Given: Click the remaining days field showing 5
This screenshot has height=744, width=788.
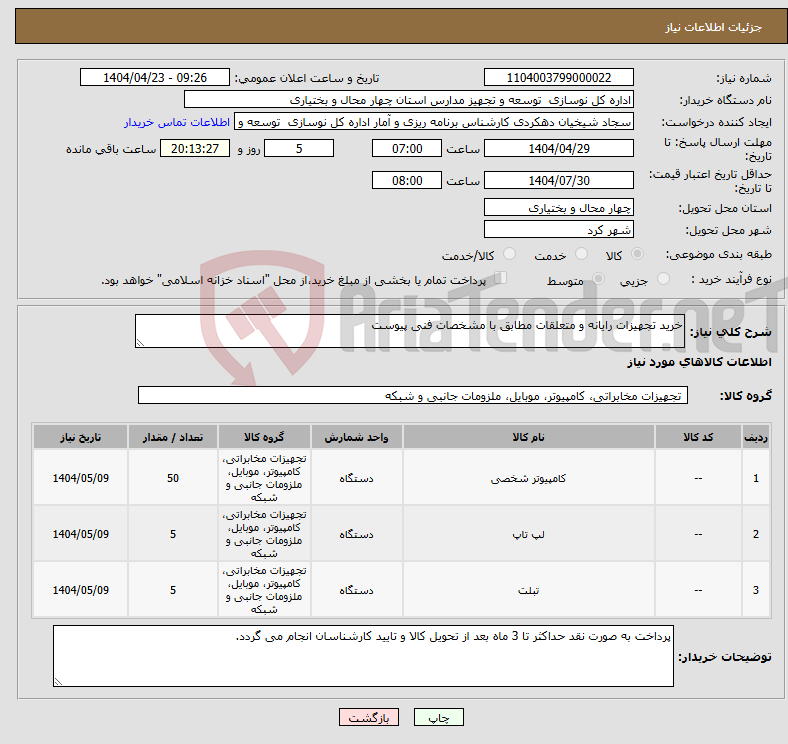Looking at the screenshot, I should pyautogui.click(x=299, y=148).
